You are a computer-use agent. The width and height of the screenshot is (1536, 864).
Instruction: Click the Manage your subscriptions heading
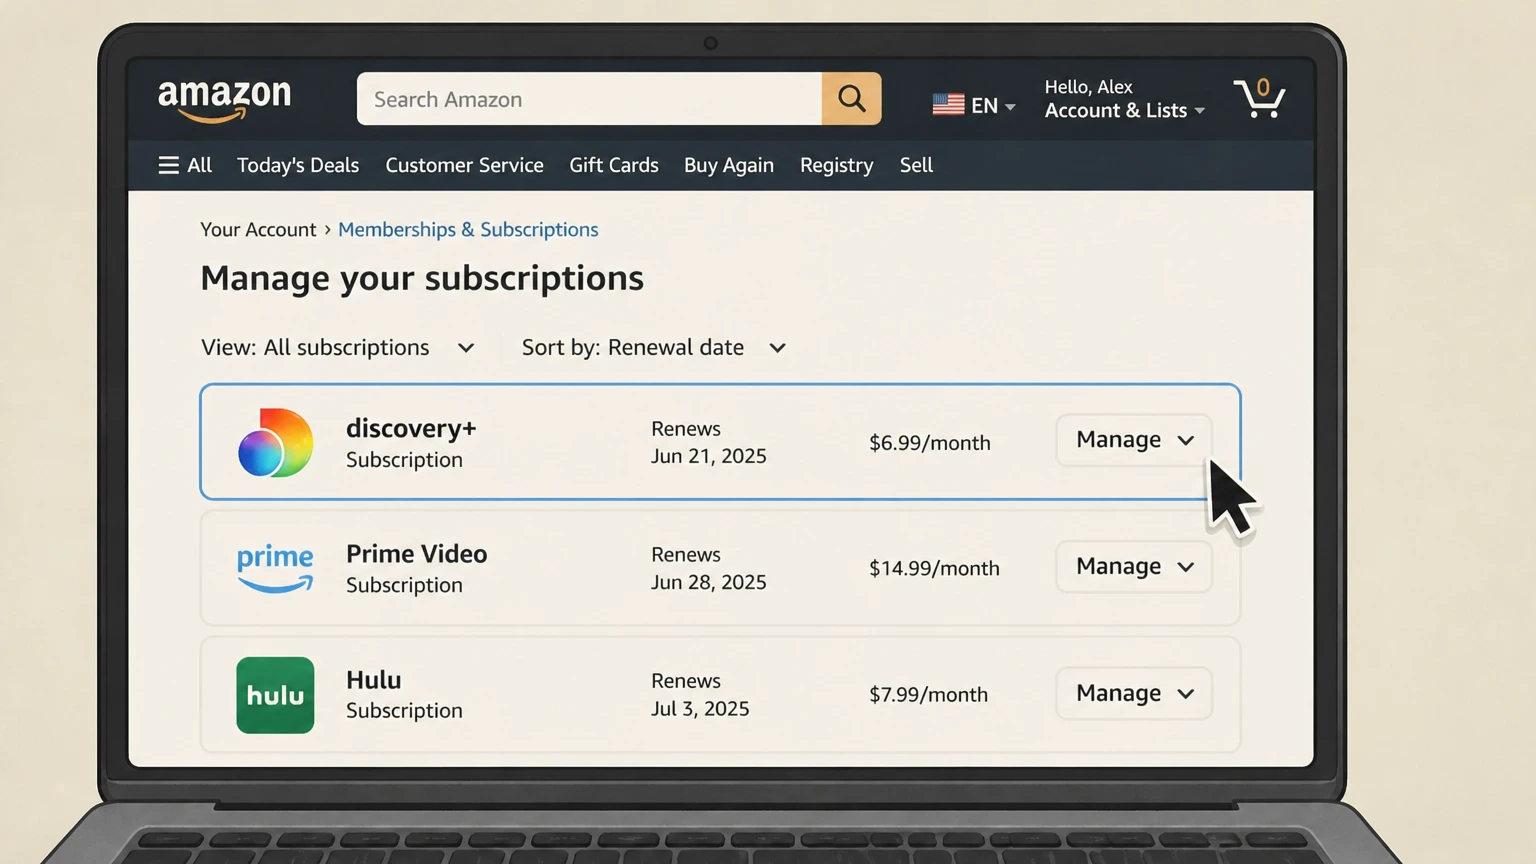[422, 278]
